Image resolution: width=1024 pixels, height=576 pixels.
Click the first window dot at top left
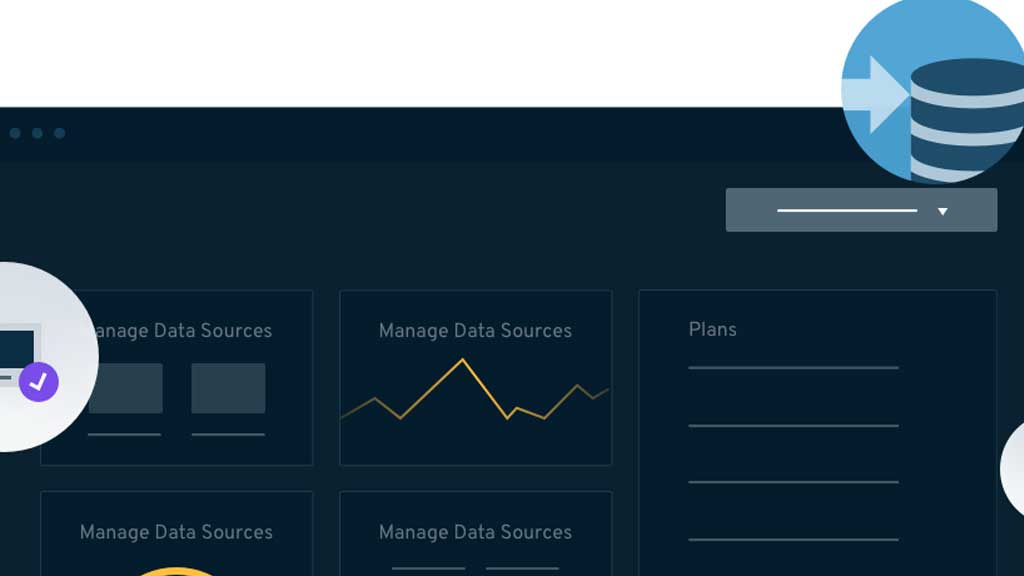pos(15,133)
